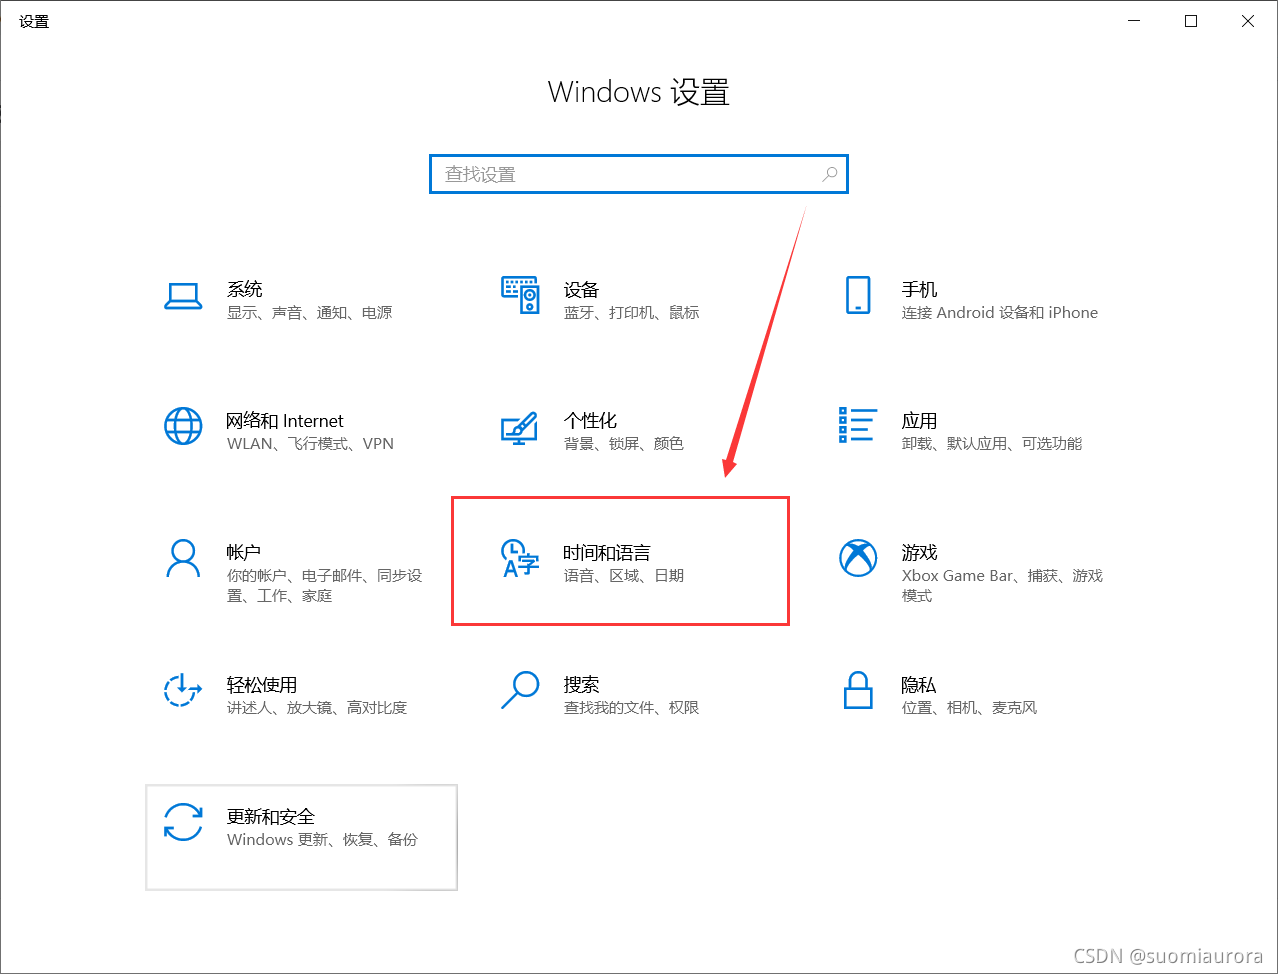Open the 隐私 title
The height and width of the screenshot is (974, 1278).
pyautogui.click(x=919, y=685)
